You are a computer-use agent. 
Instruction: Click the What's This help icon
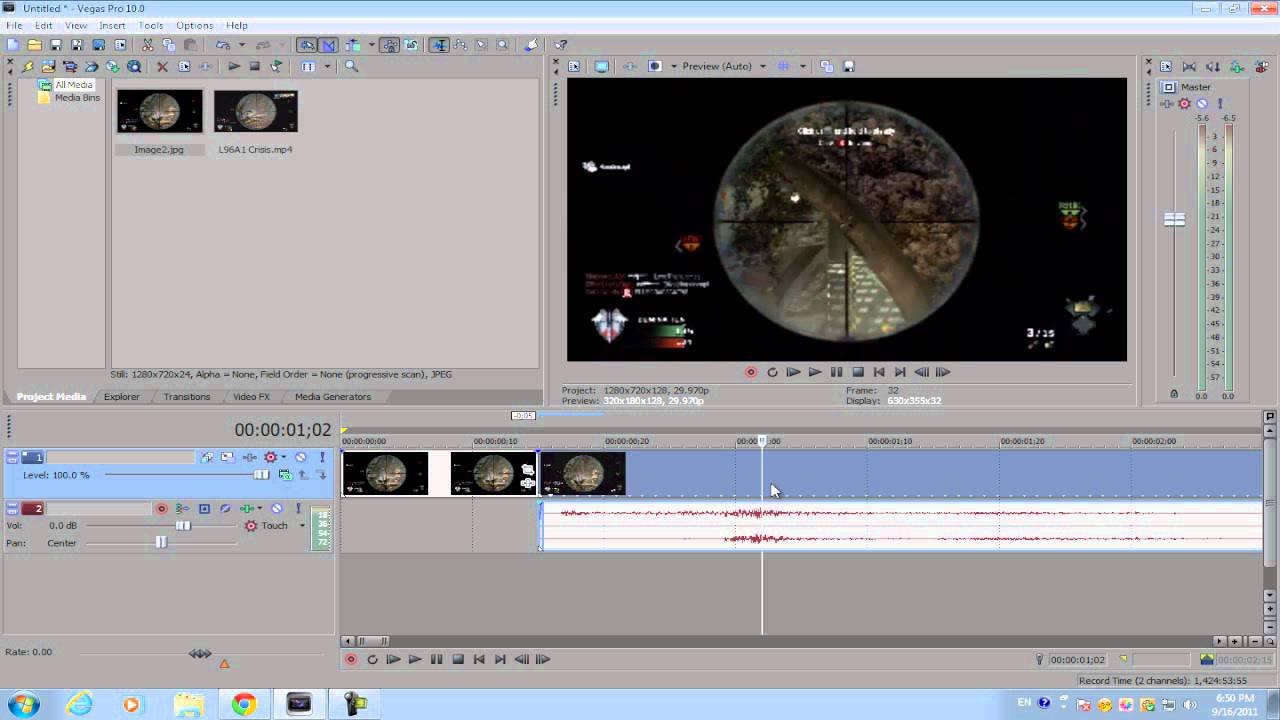[561, 45]
